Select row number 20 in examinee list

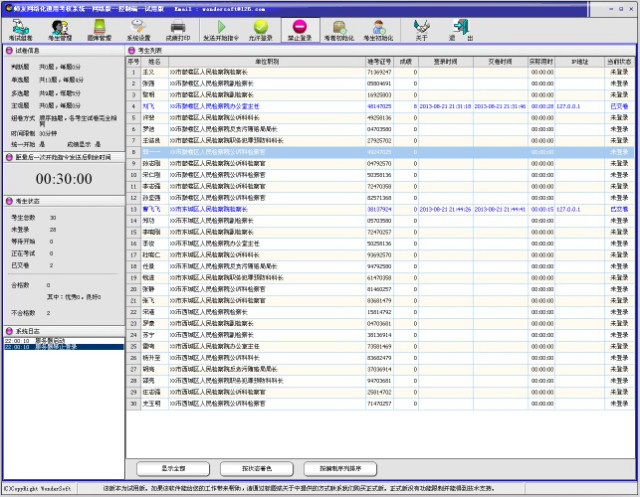[380, 289]
